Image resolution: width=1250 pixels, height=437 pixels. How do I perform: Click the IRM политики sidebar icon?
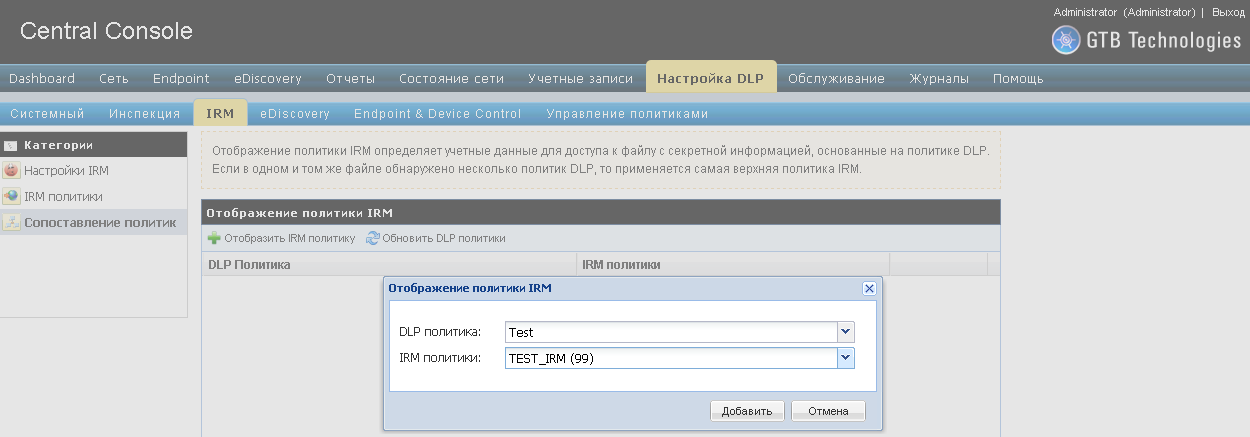coord(12,197)
